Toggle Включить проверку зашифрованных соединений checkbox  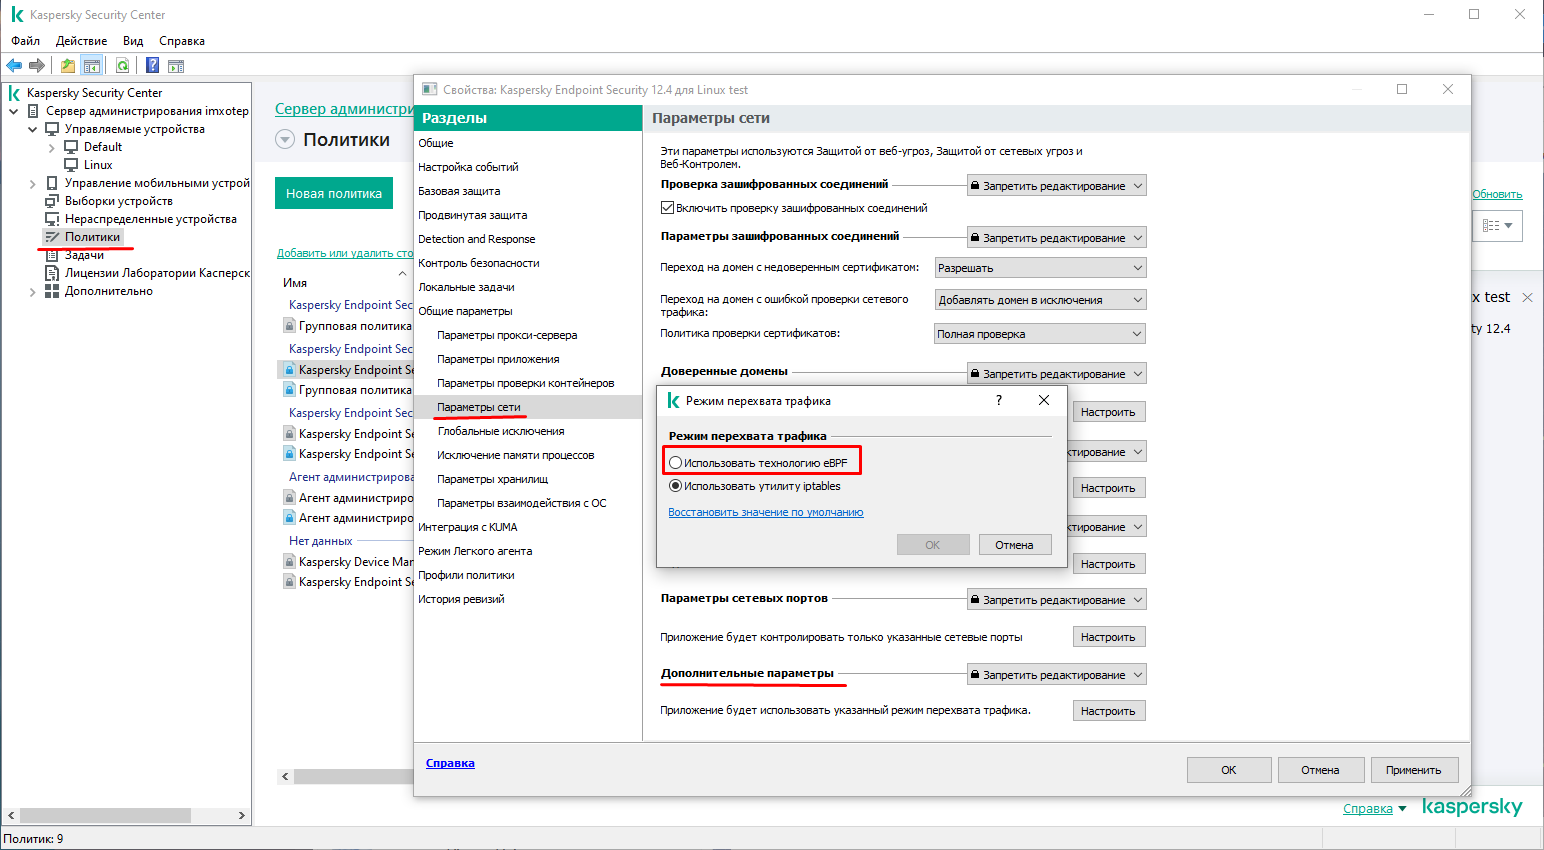(667, 208)
